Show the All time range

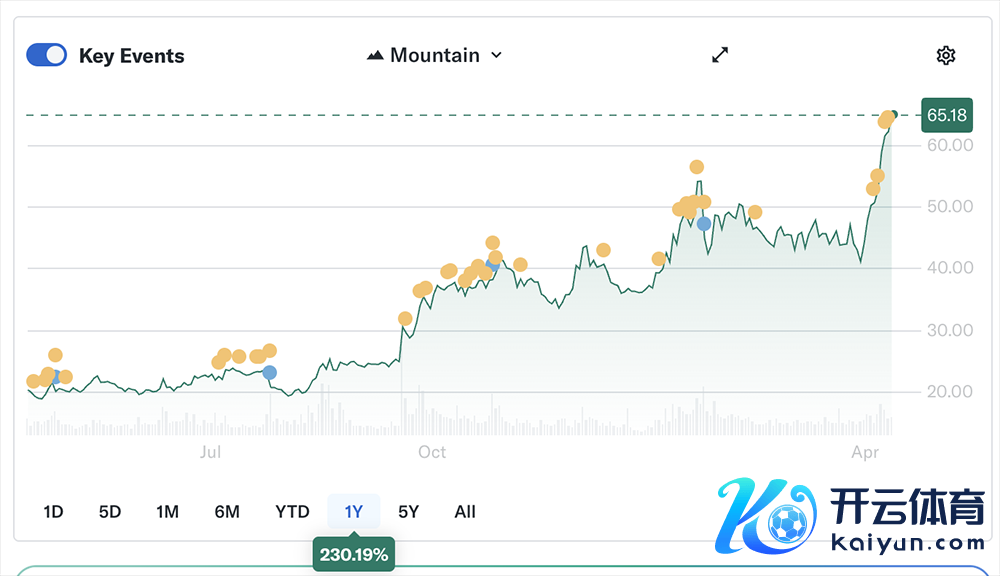(465, 511)
